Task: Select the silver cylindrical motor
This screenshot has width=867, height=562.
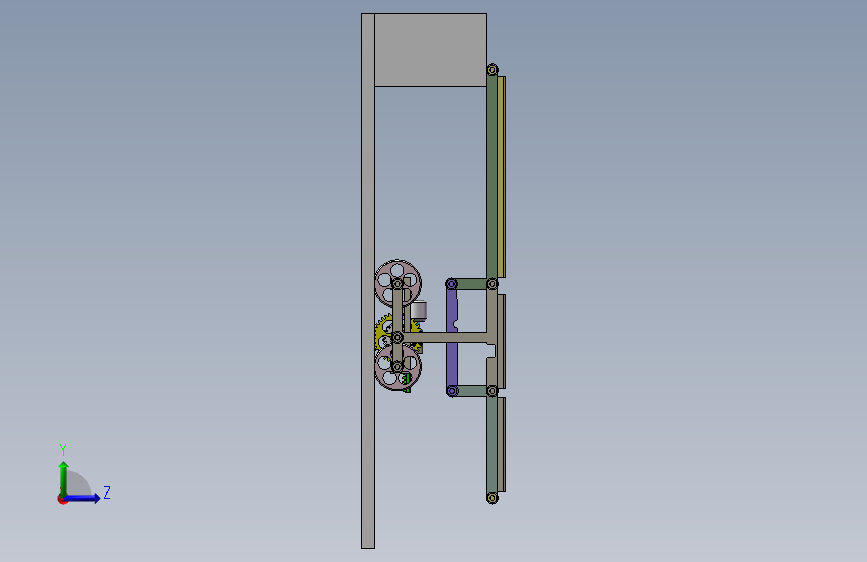Action: point(419,311)
